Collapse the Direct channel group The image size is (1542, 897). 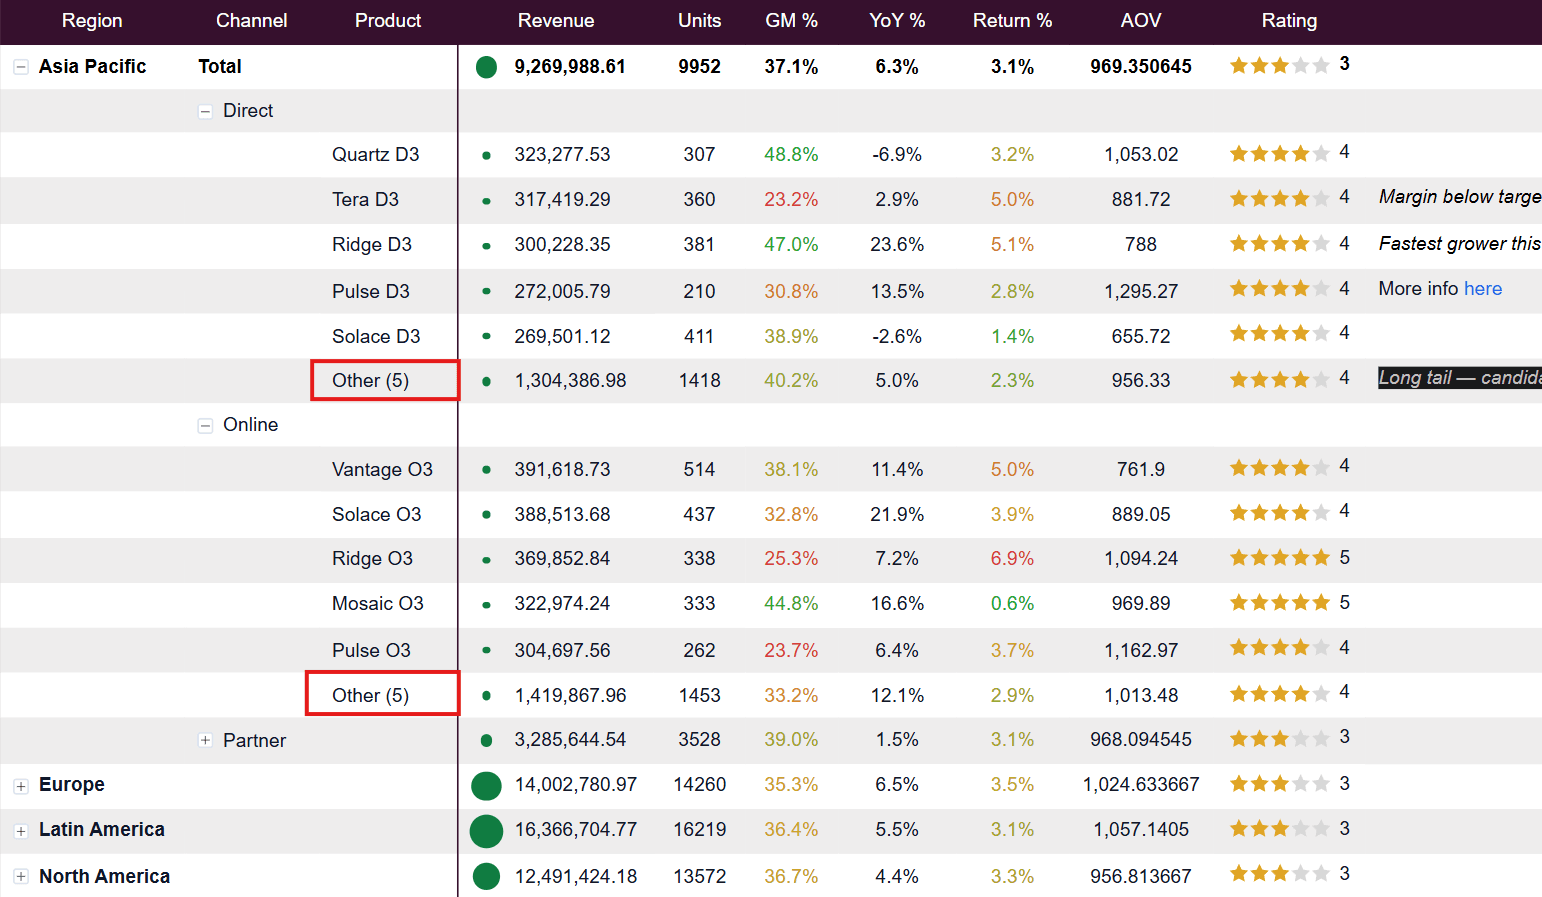(x=205, y=112)
